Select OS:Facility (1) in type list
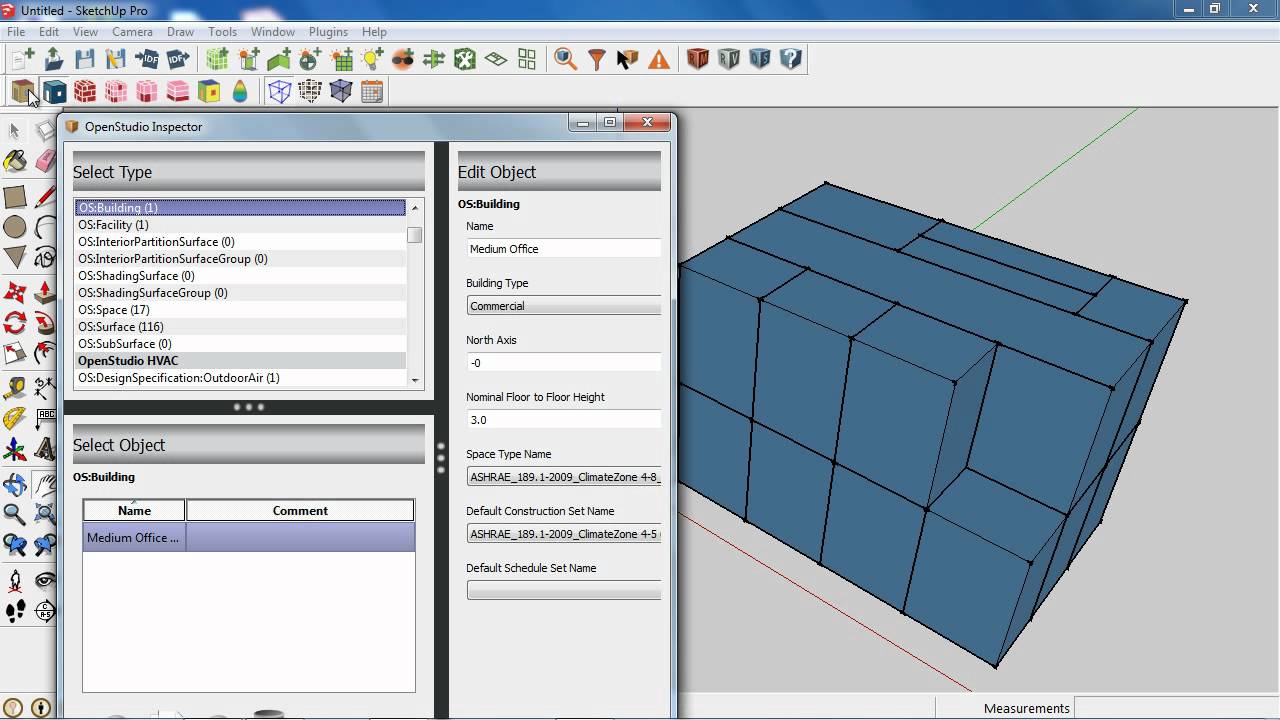The width and height of the screenshot is (1280, 720). pos(240,225)
